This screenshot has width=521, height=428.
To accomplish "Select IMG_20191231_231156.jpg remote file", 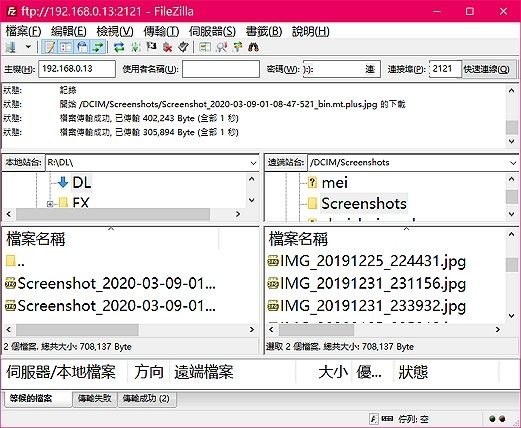I will (367, 284).
